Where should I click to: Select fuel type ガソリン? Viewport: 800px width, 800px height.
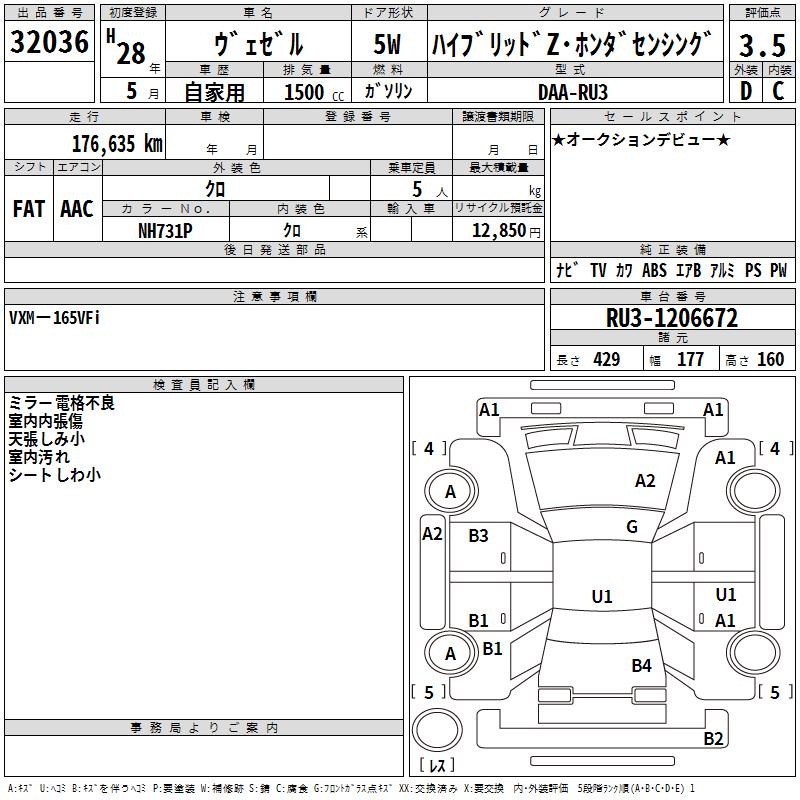388,91
